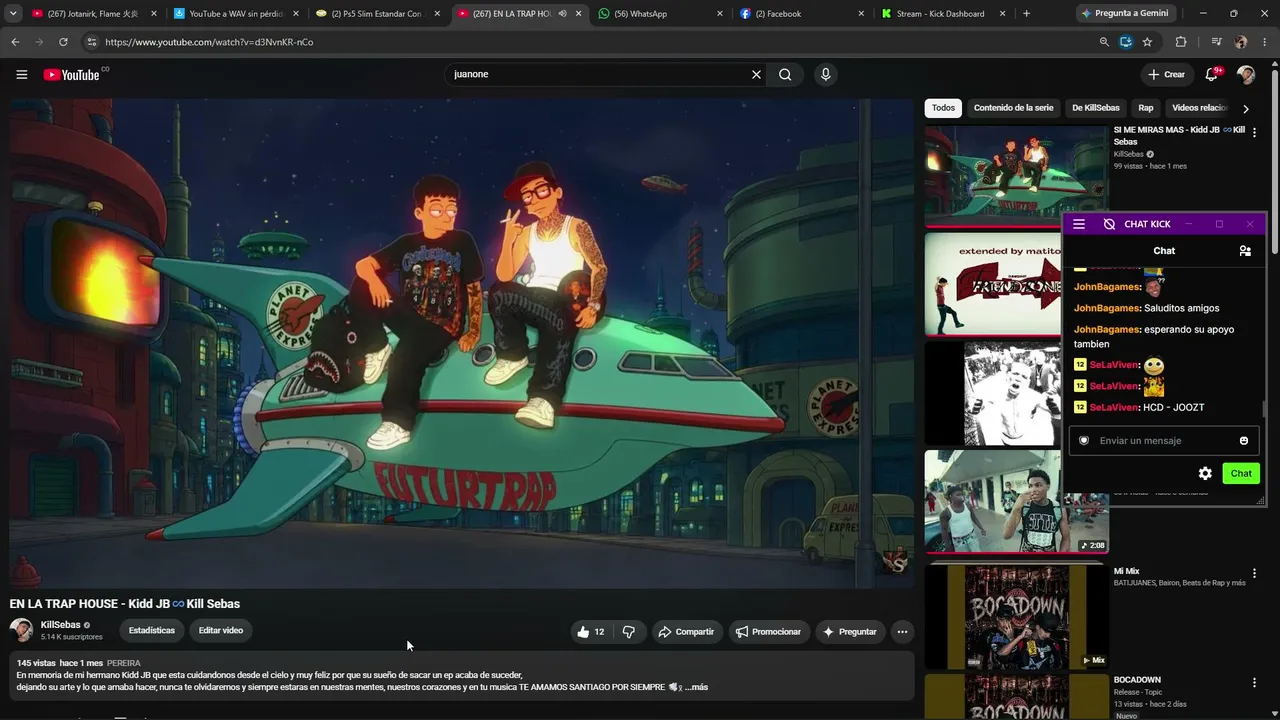1280x720 pixels.
Task: Show the user list in Chat Kick
Action: (x=1245, y=251)
